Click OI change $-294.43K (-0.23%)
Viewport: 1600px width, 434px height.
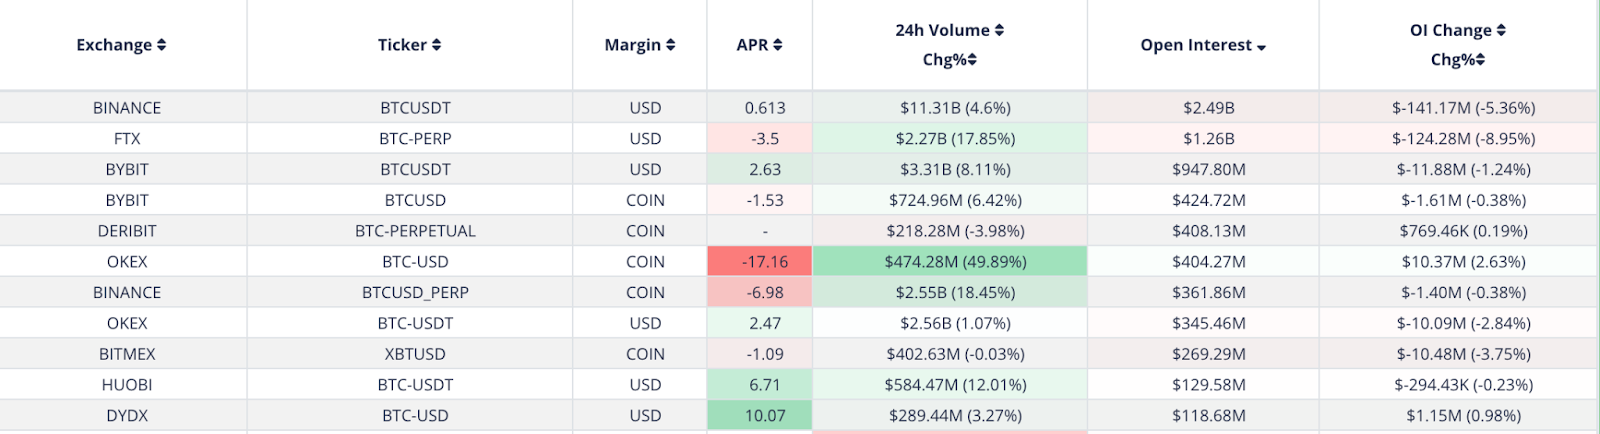(x=1463, y=385)
